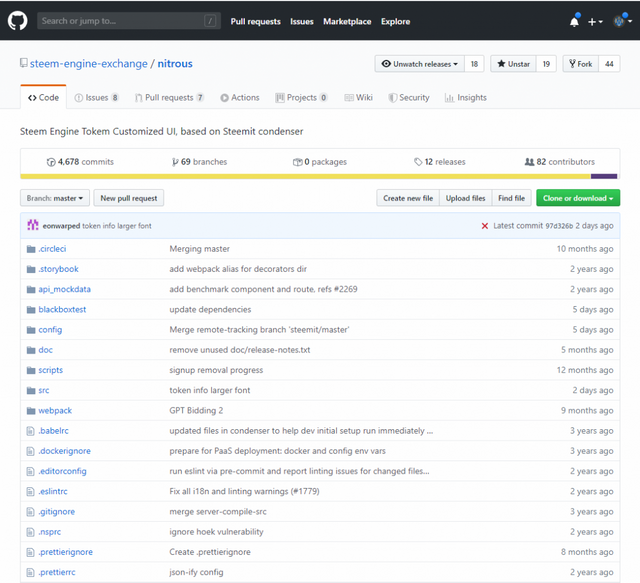
Task: Switch to the Security tab
Action: pyautogui.click(x=409, y=98)
